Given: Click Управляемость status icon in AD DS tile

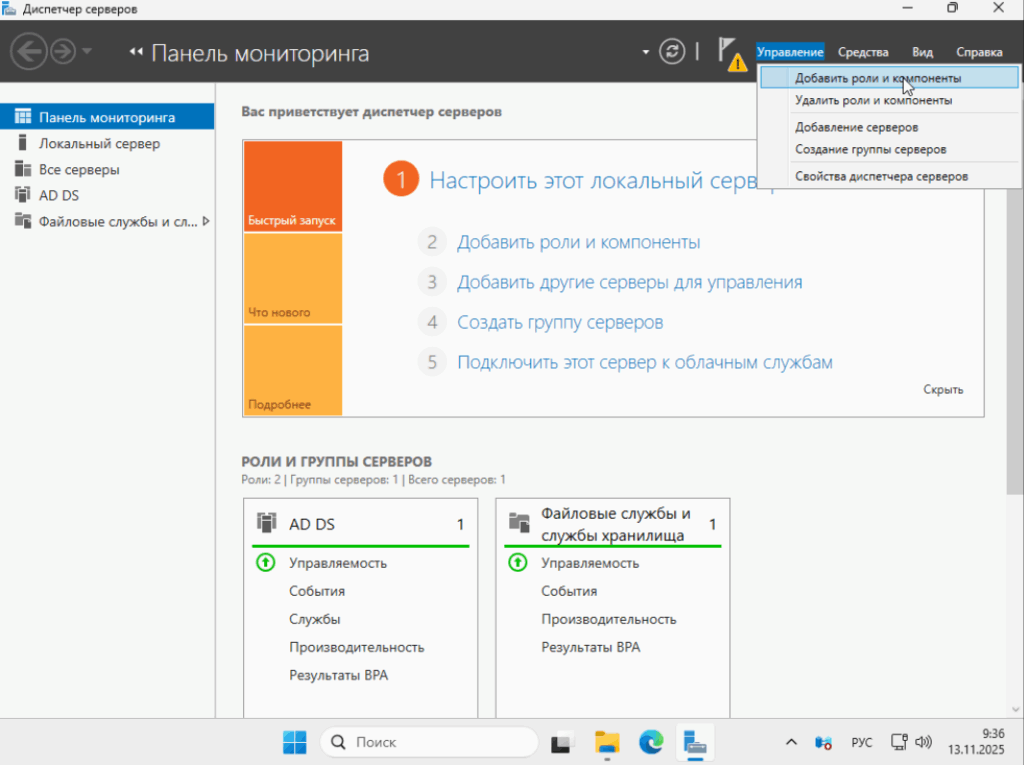Looking at the screenshot, I should (266, 562).
